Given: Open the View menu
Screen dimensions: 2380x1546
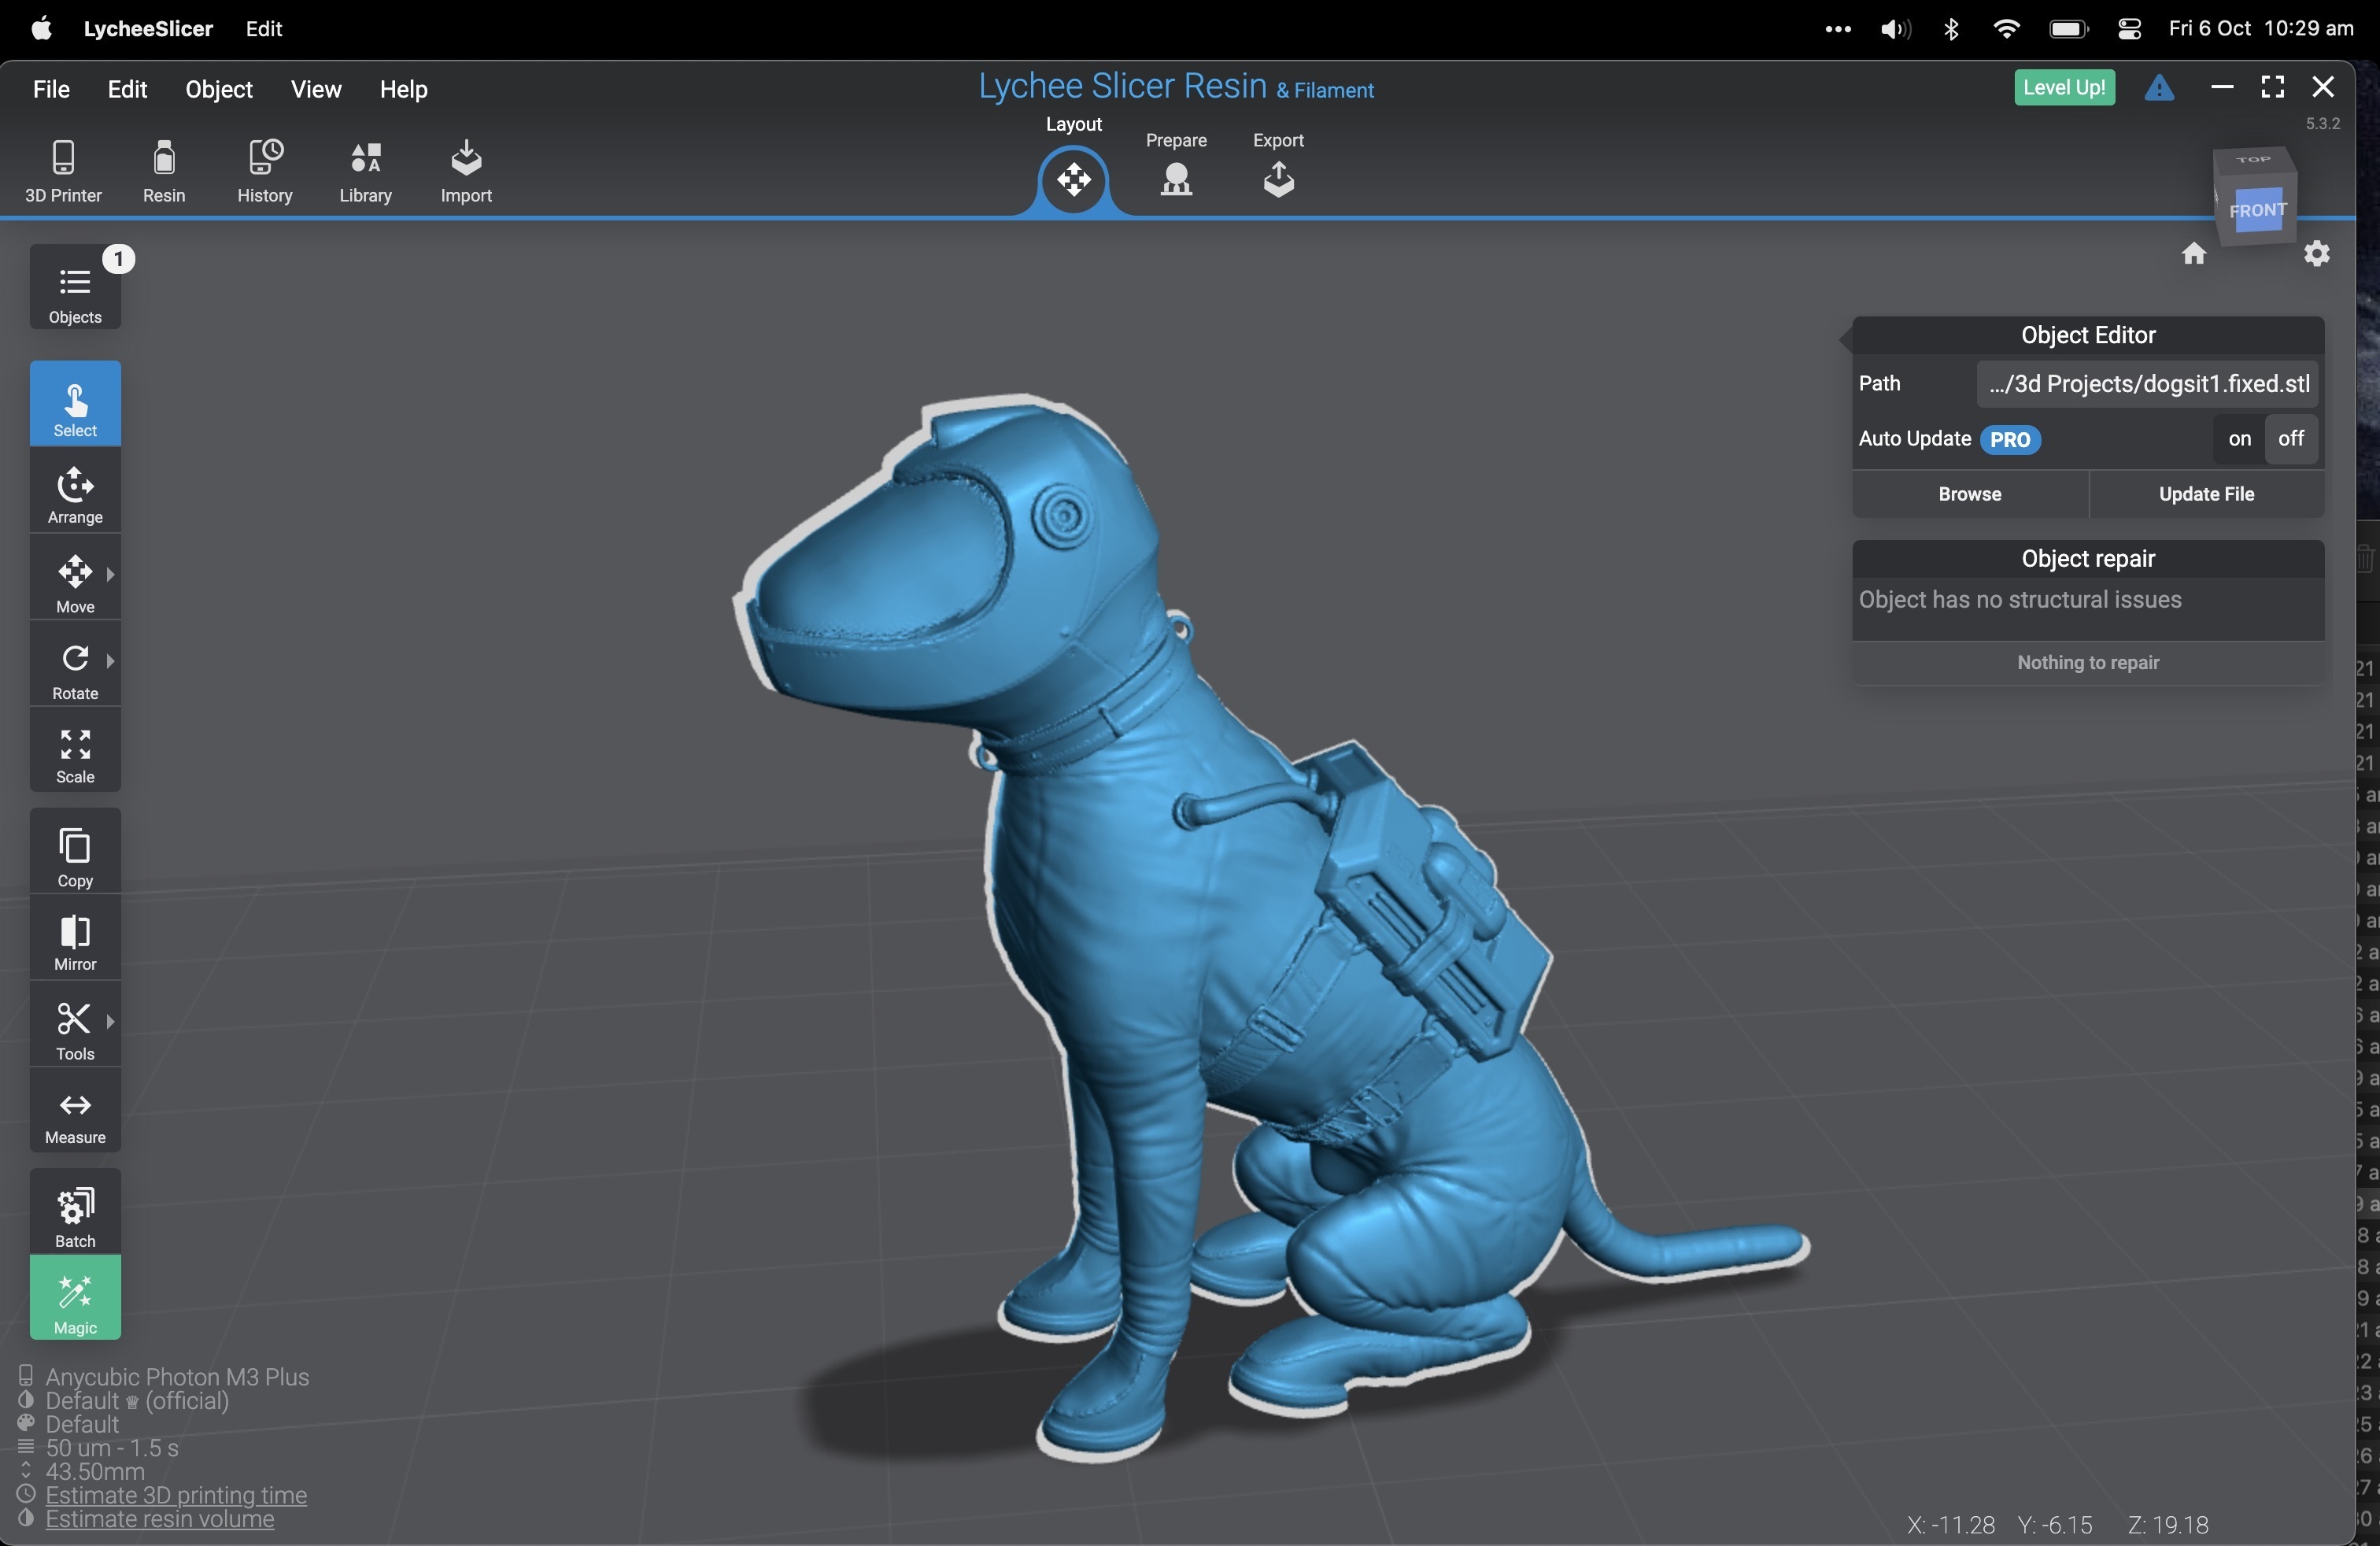Looking at the screenshot, I should click(x=316, y=89).
